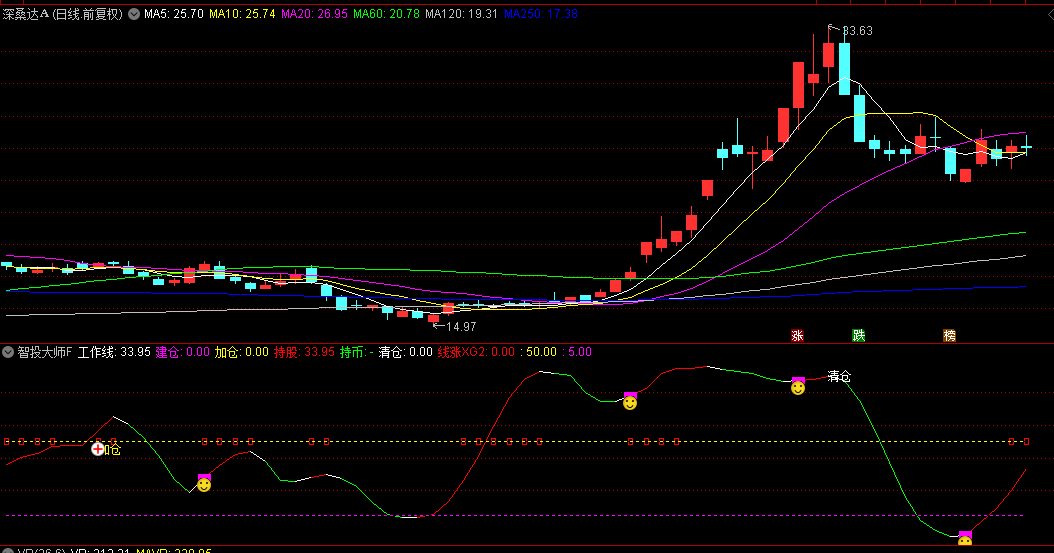
Task: Click the magenta 建仓: 0.00 value
Action: pos(183,352)
